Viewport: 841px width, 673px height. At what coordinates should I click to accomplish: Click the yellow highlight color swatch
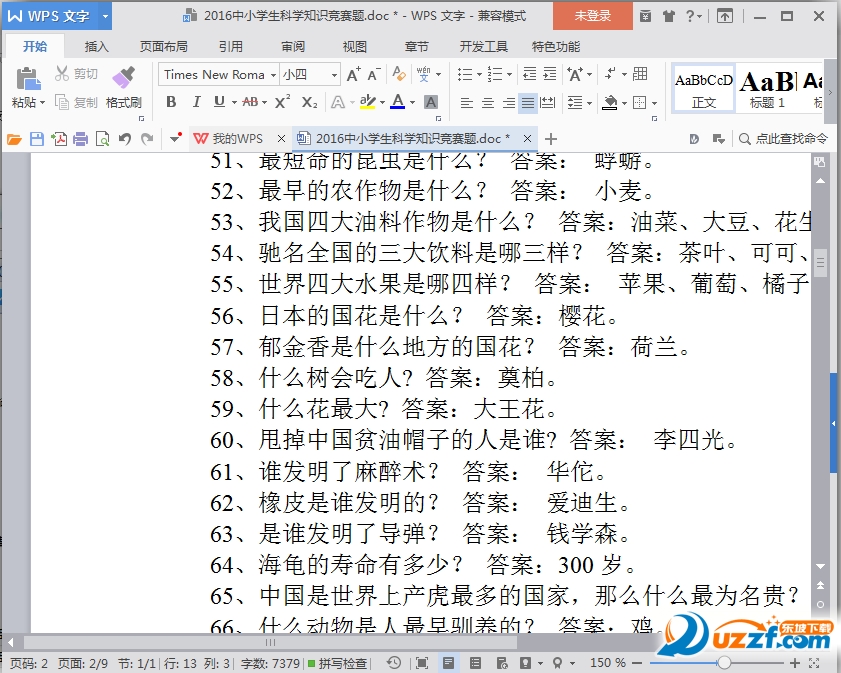click(367, 102)
